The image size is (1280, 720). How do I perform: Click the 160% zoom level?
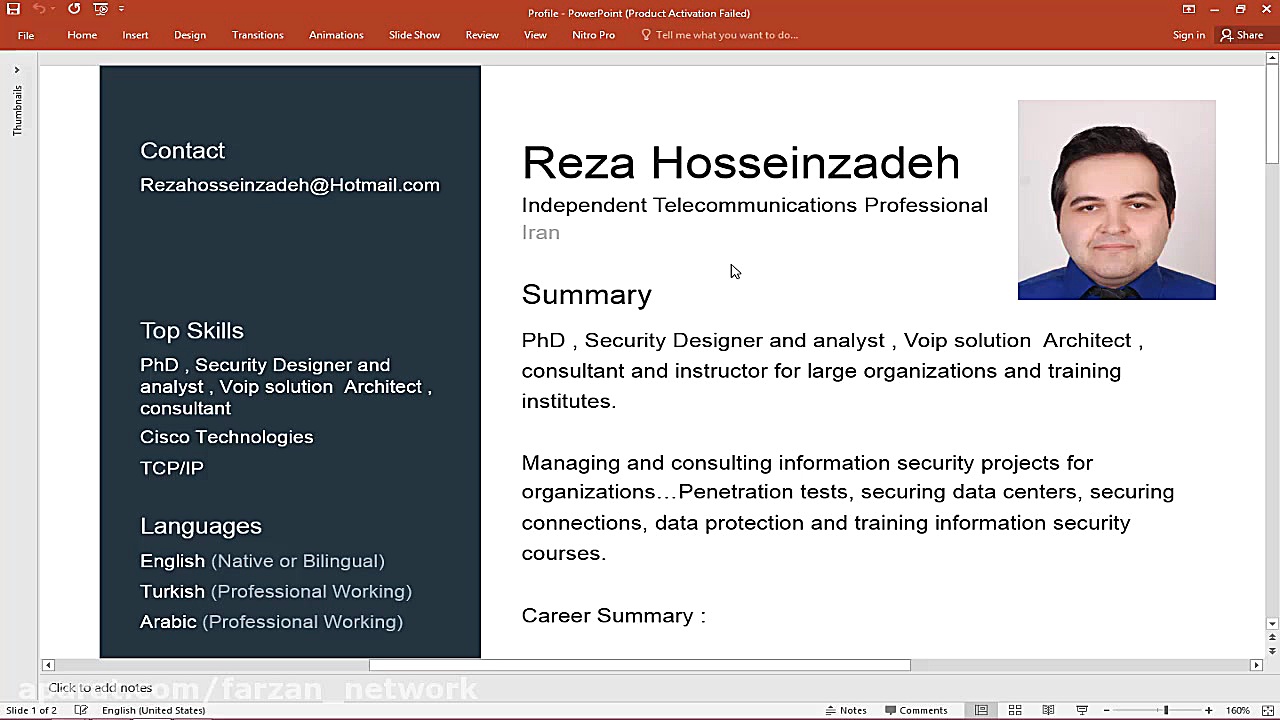pos(1238,710)
